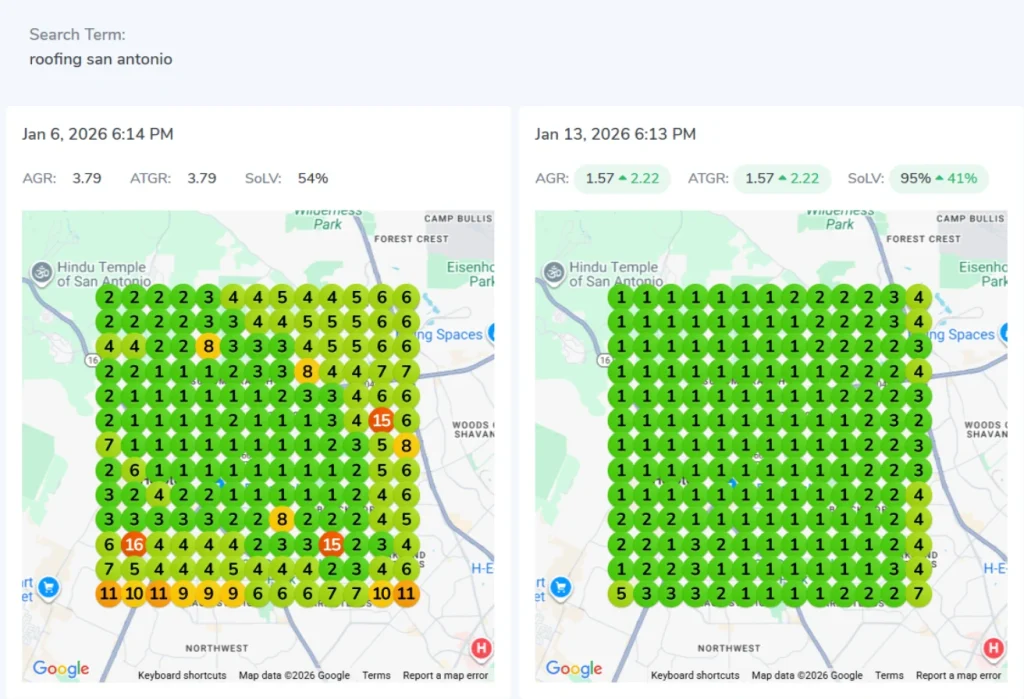This screenshot has height=699, width=1024.
Task: Open the Terms link on right map
Action: [x=889, y=676]
